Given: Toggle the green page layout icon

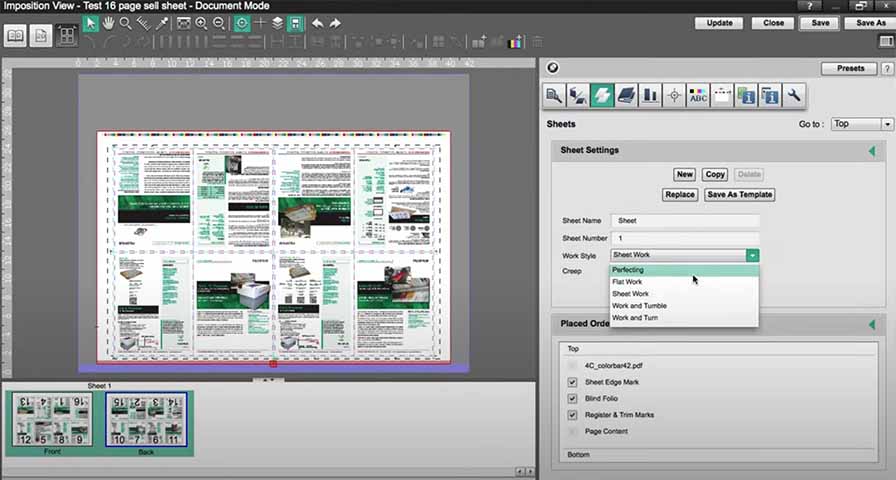Looking at the screenshot, I should (295, 23).
